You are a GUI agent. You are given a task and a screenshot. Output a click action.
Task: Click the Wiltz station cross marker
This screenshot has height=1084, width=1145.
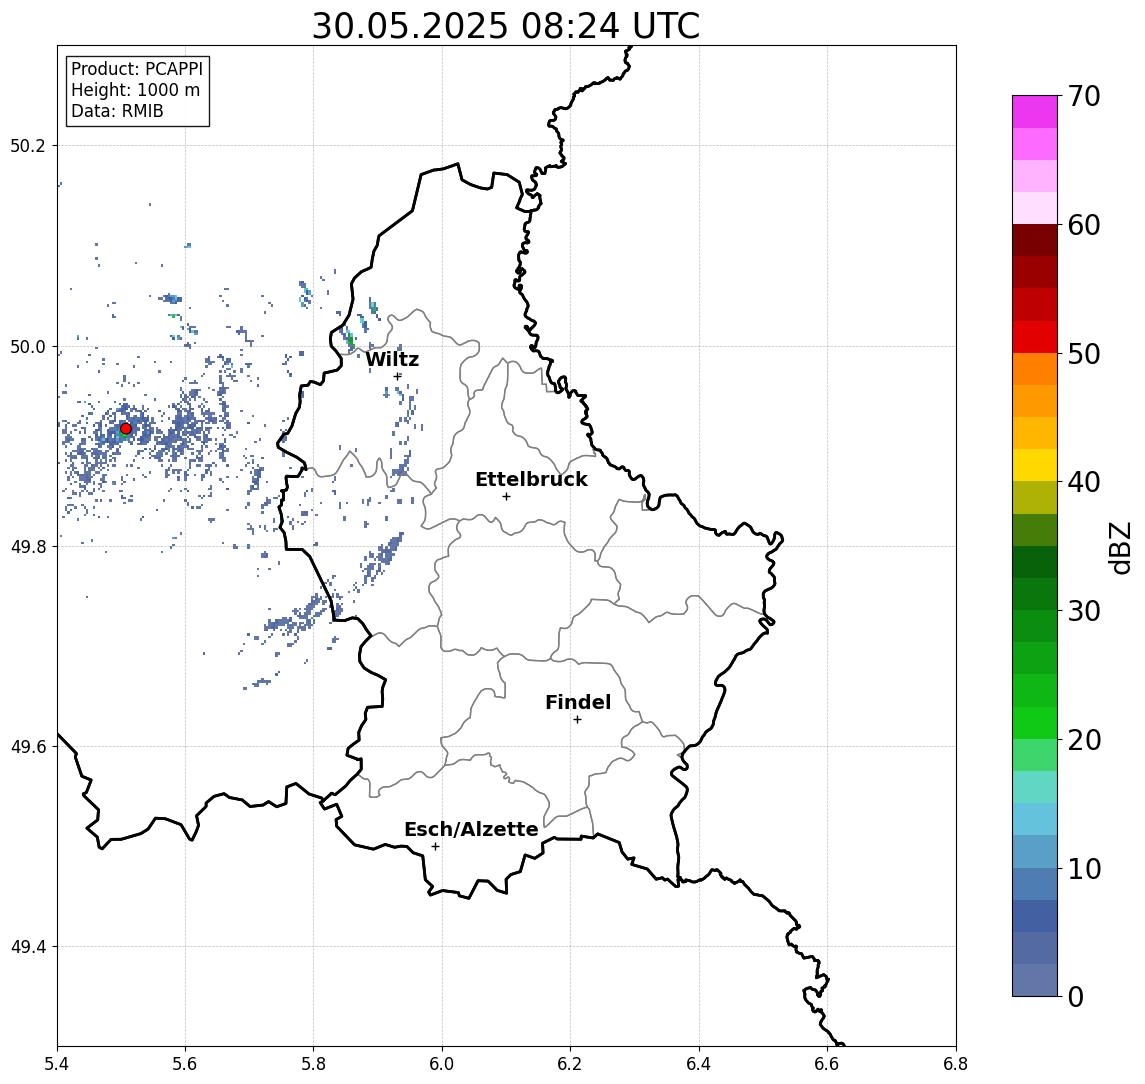click(397, 377)
